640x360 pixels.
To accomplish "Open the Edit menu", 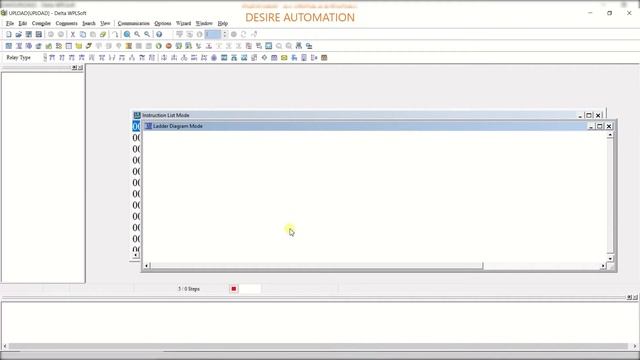I will (22, 23).
